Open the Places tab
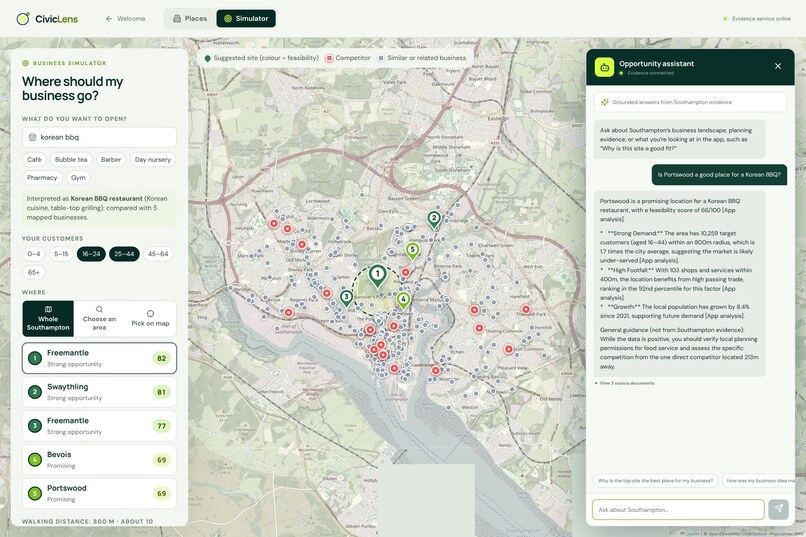The width and height of the screenshot is (806, 537). [190, 18]
